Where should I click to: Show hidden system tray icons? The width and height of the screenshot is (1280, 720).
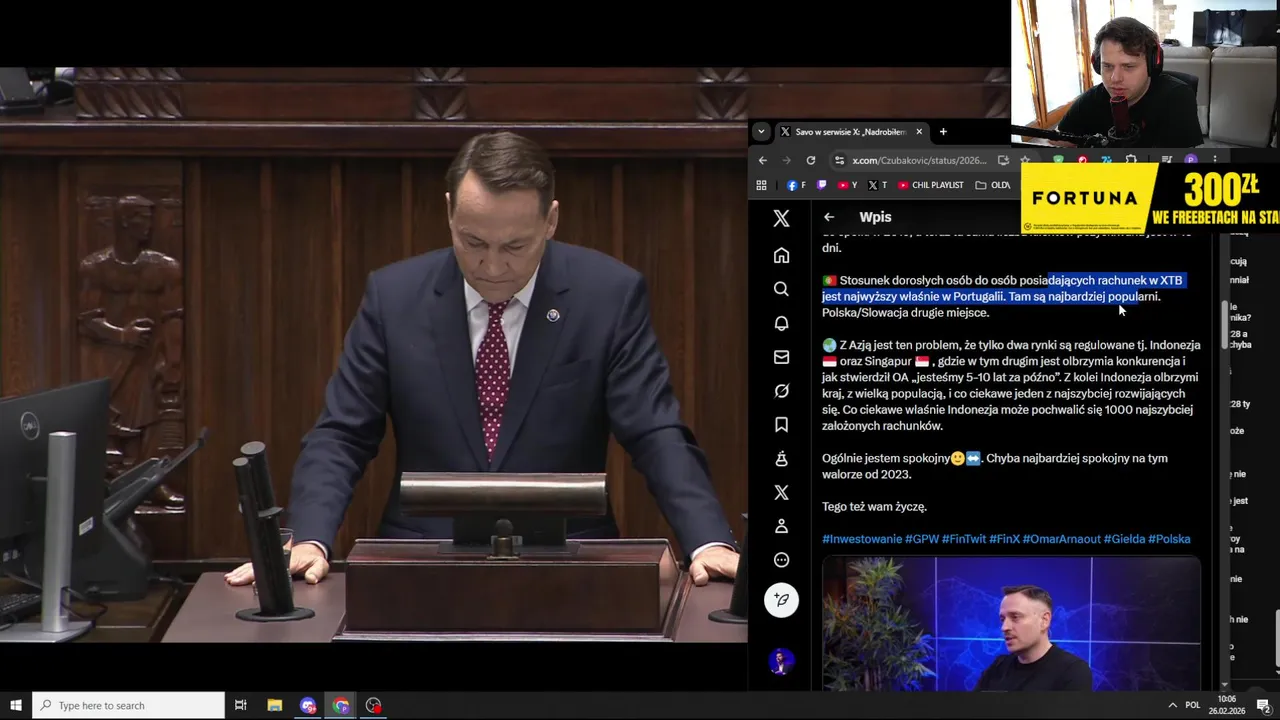pos(1172,705)
